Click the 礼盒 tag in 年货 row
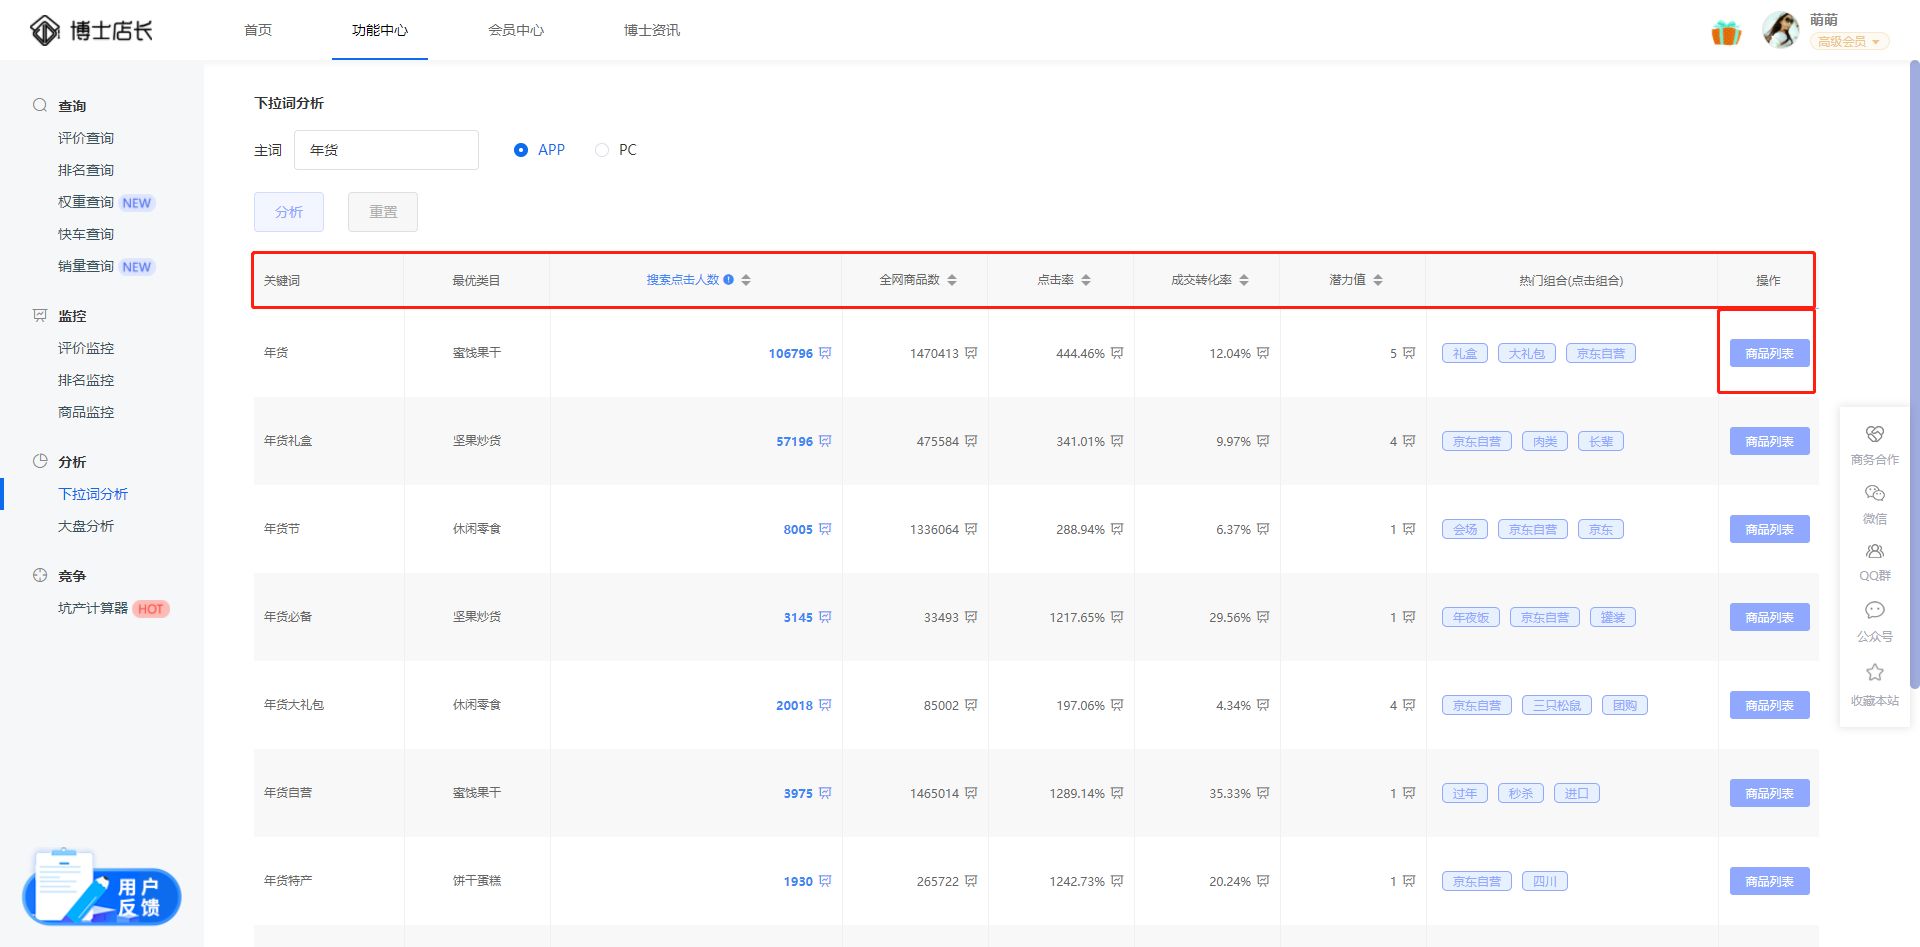The height and width of the screenshot is (947, 1920). (1465, 353)
